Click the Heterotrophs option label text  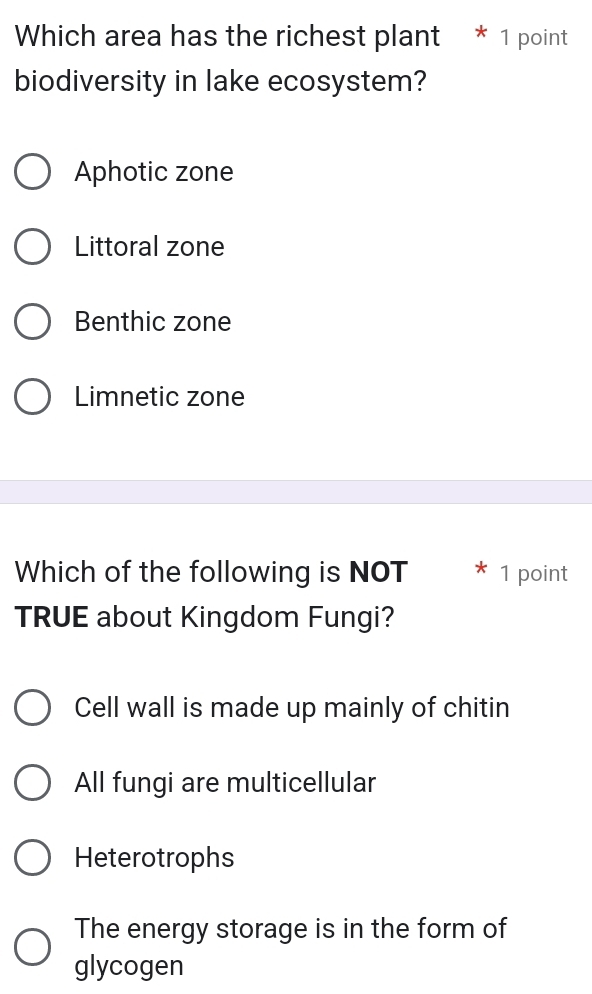coord(154,857)
